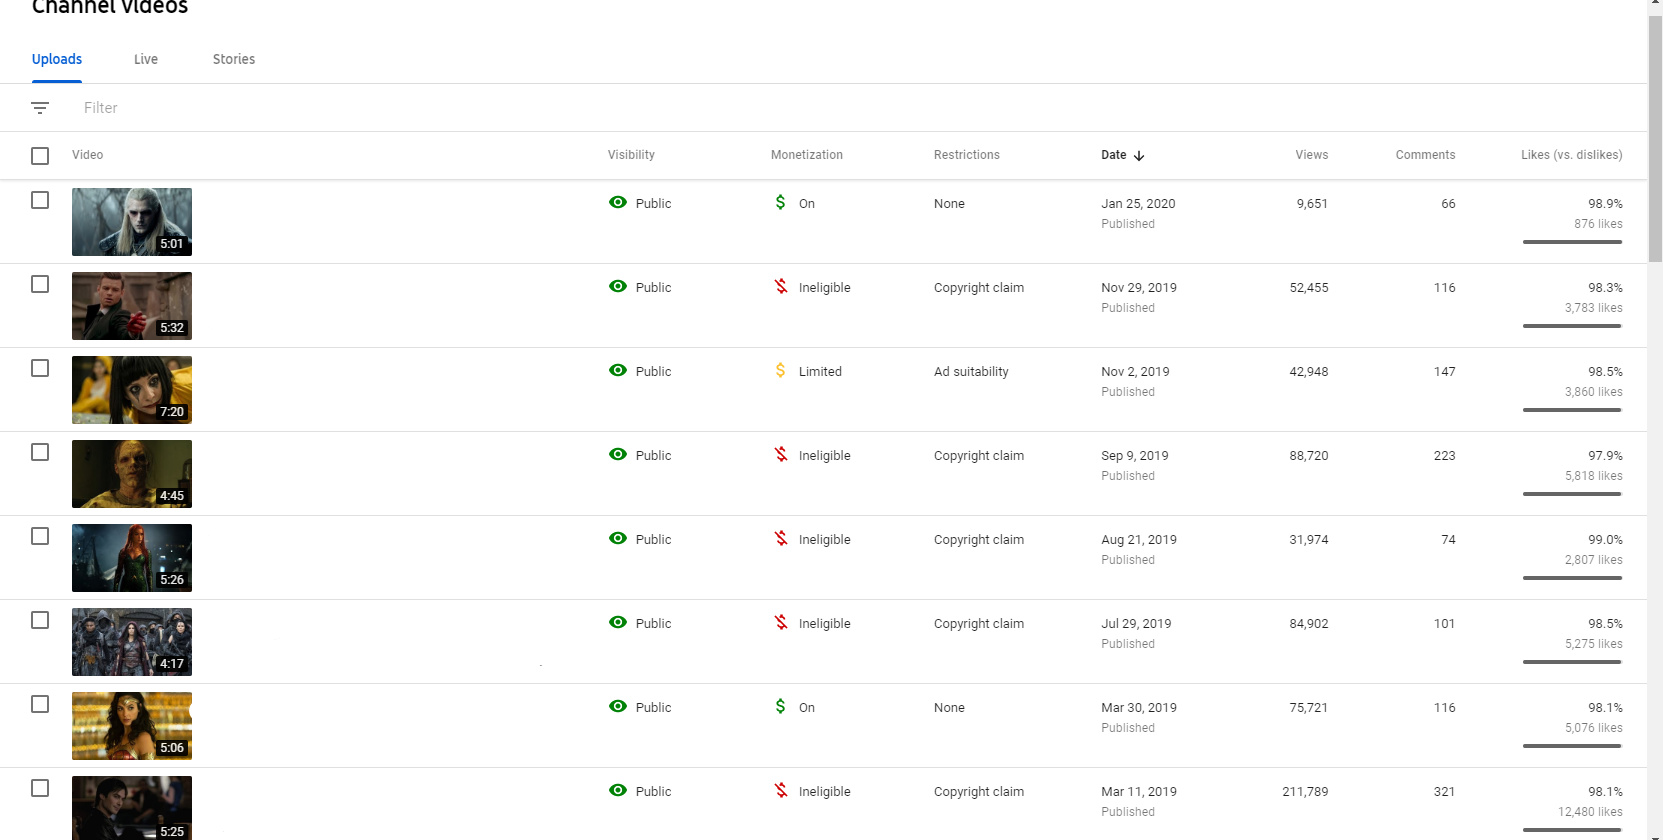The width and height of the screenshot is (1663, 840).
Task: Click the eye icon for Nov 29, 2019 video
Action: (x=618, y=286)
